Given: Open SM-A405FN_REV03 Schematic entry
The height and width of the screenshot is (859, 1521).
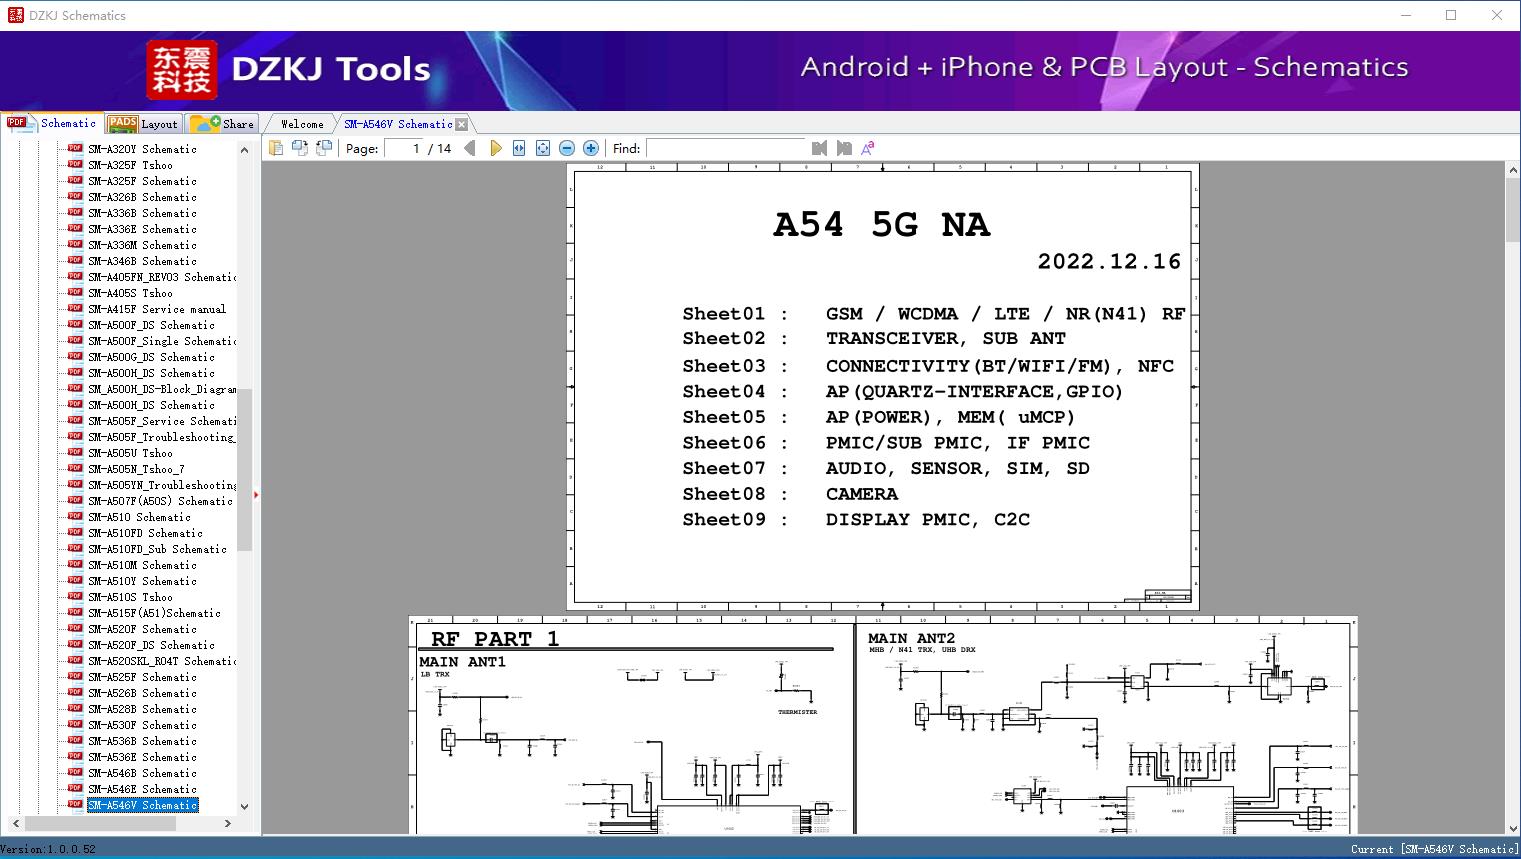Looking at the screenshot, I should click(x=162, y=277).
